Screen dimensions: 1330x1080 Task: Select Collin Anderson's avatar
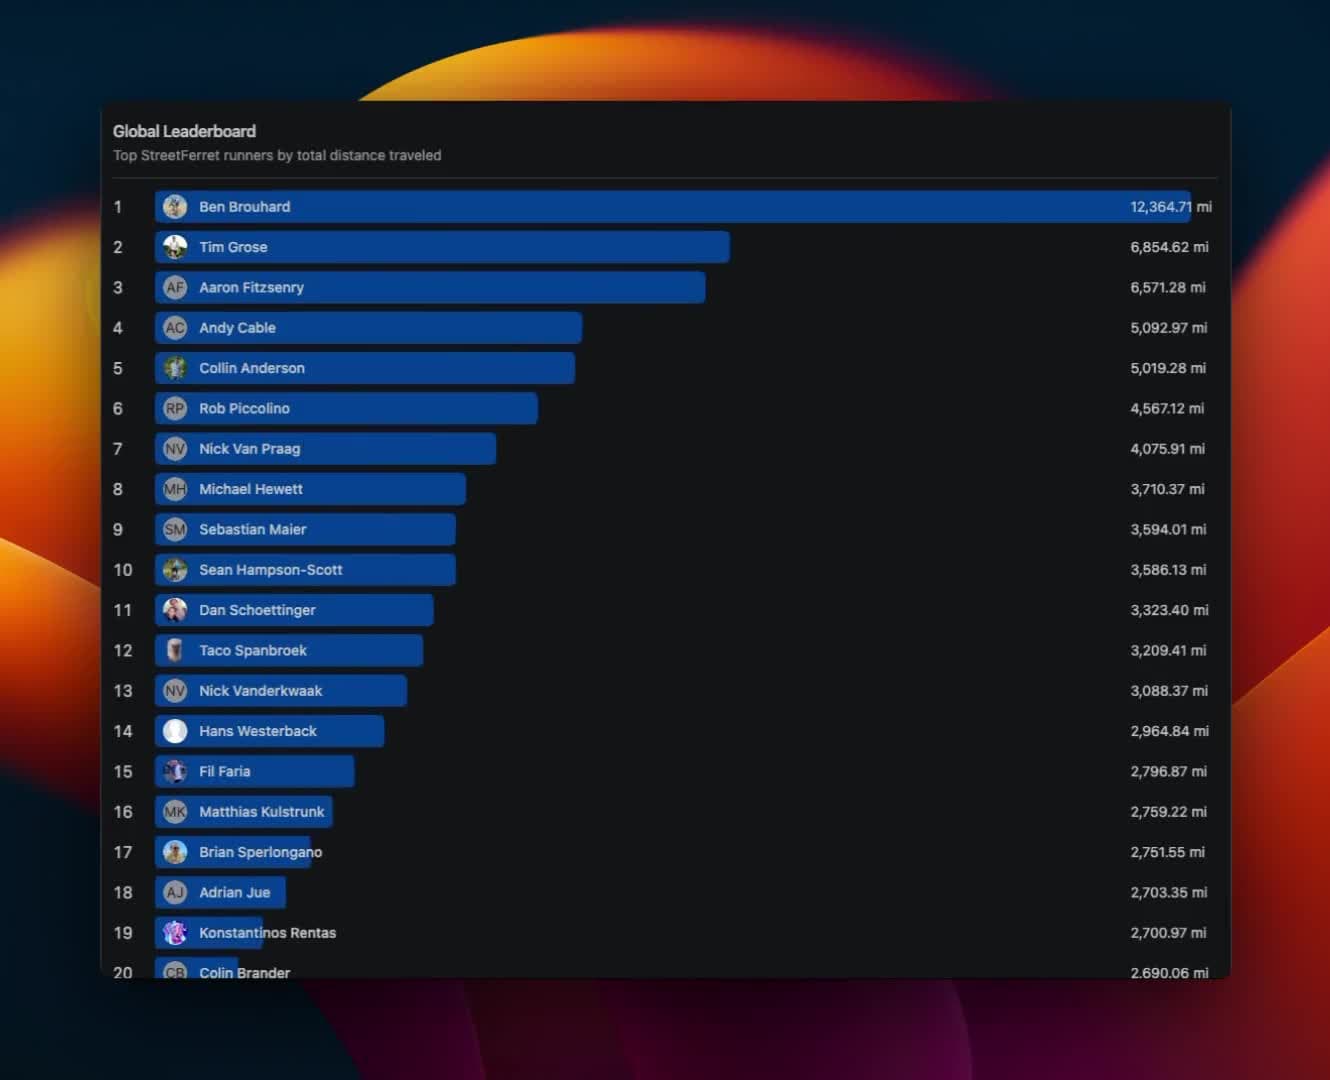[x=174, y=368]
